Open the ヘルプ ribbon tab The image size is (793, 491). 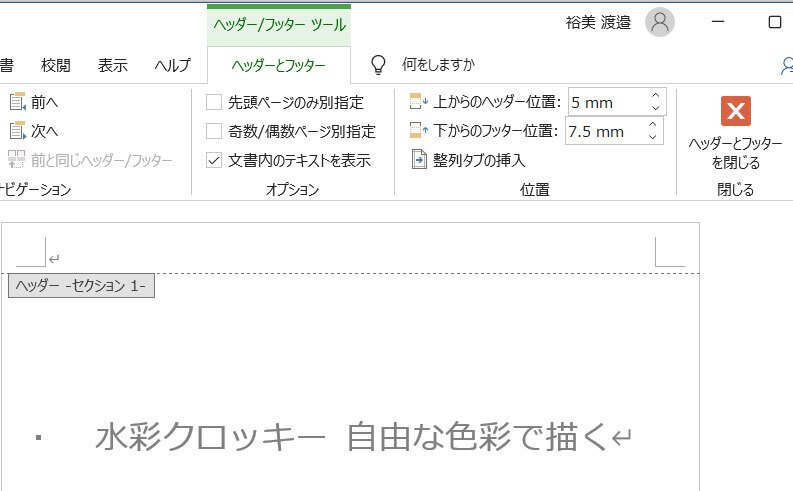click(172, 65)
